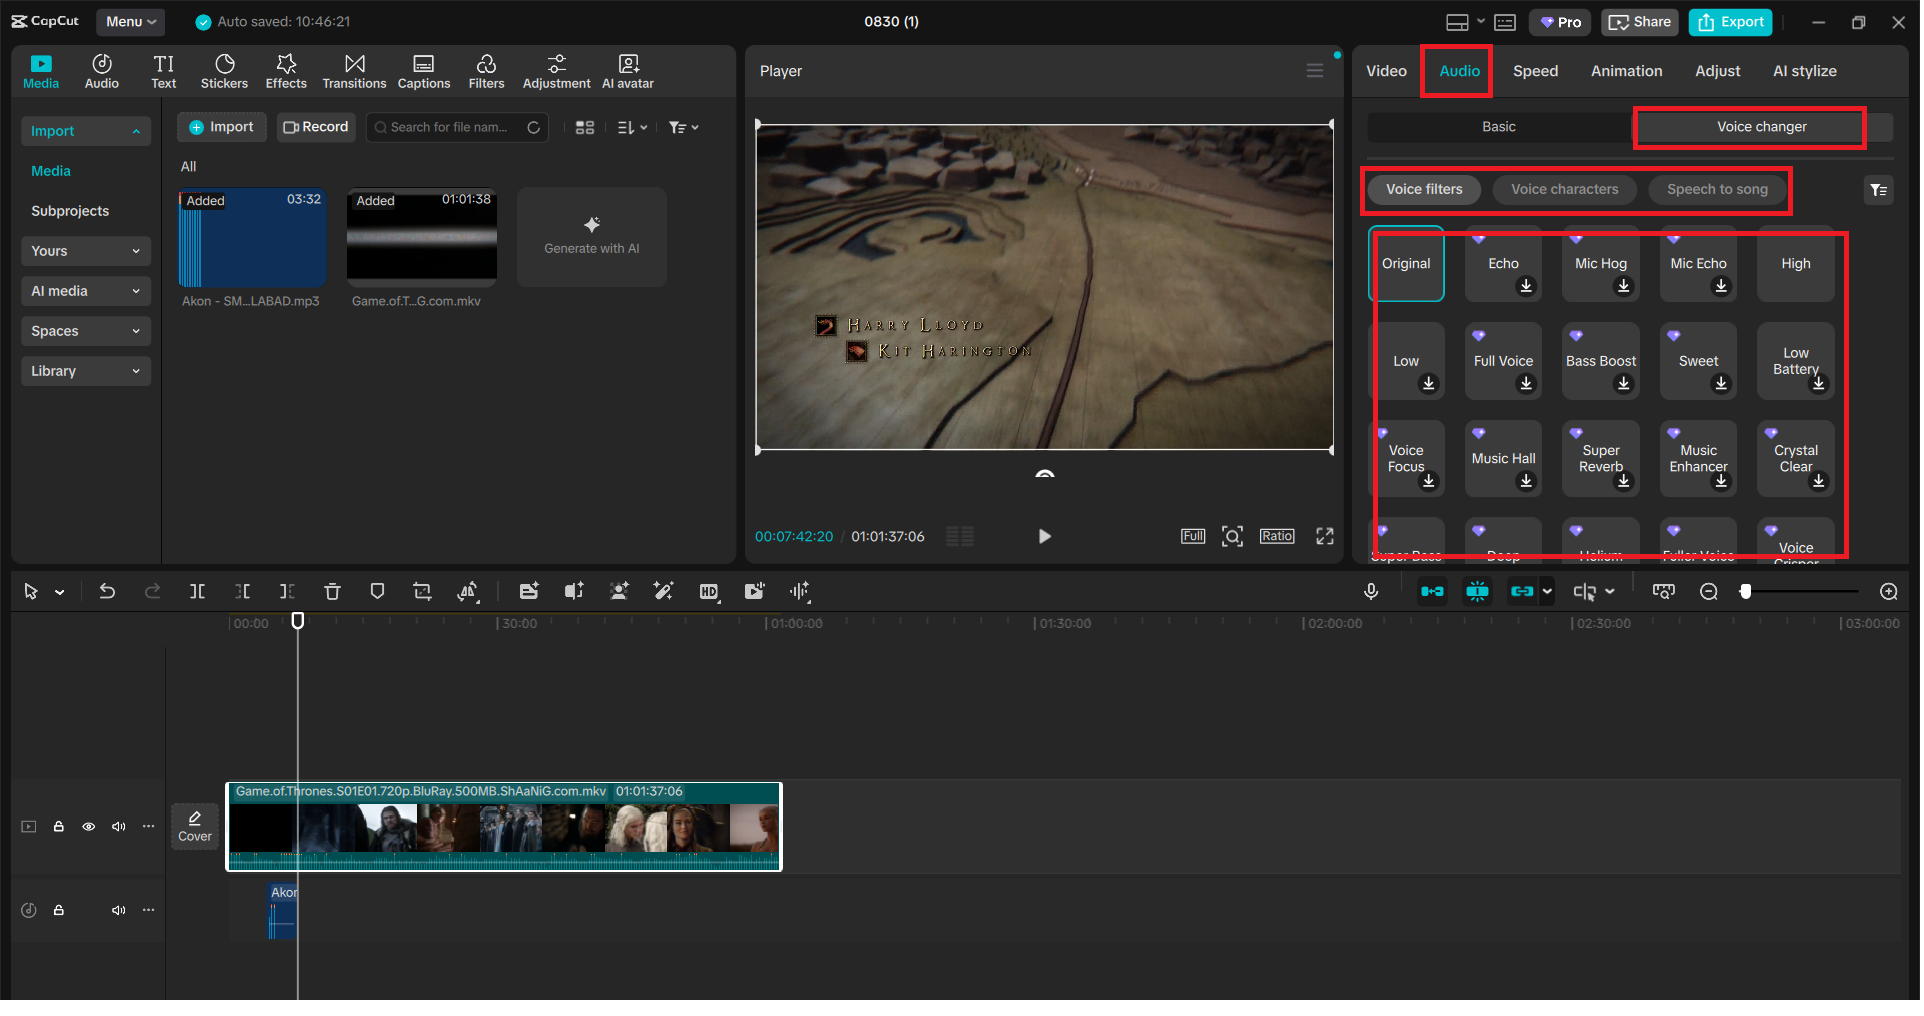Zoom out the timeline
The image size is (1924, 1016).
pos(1709,592)
